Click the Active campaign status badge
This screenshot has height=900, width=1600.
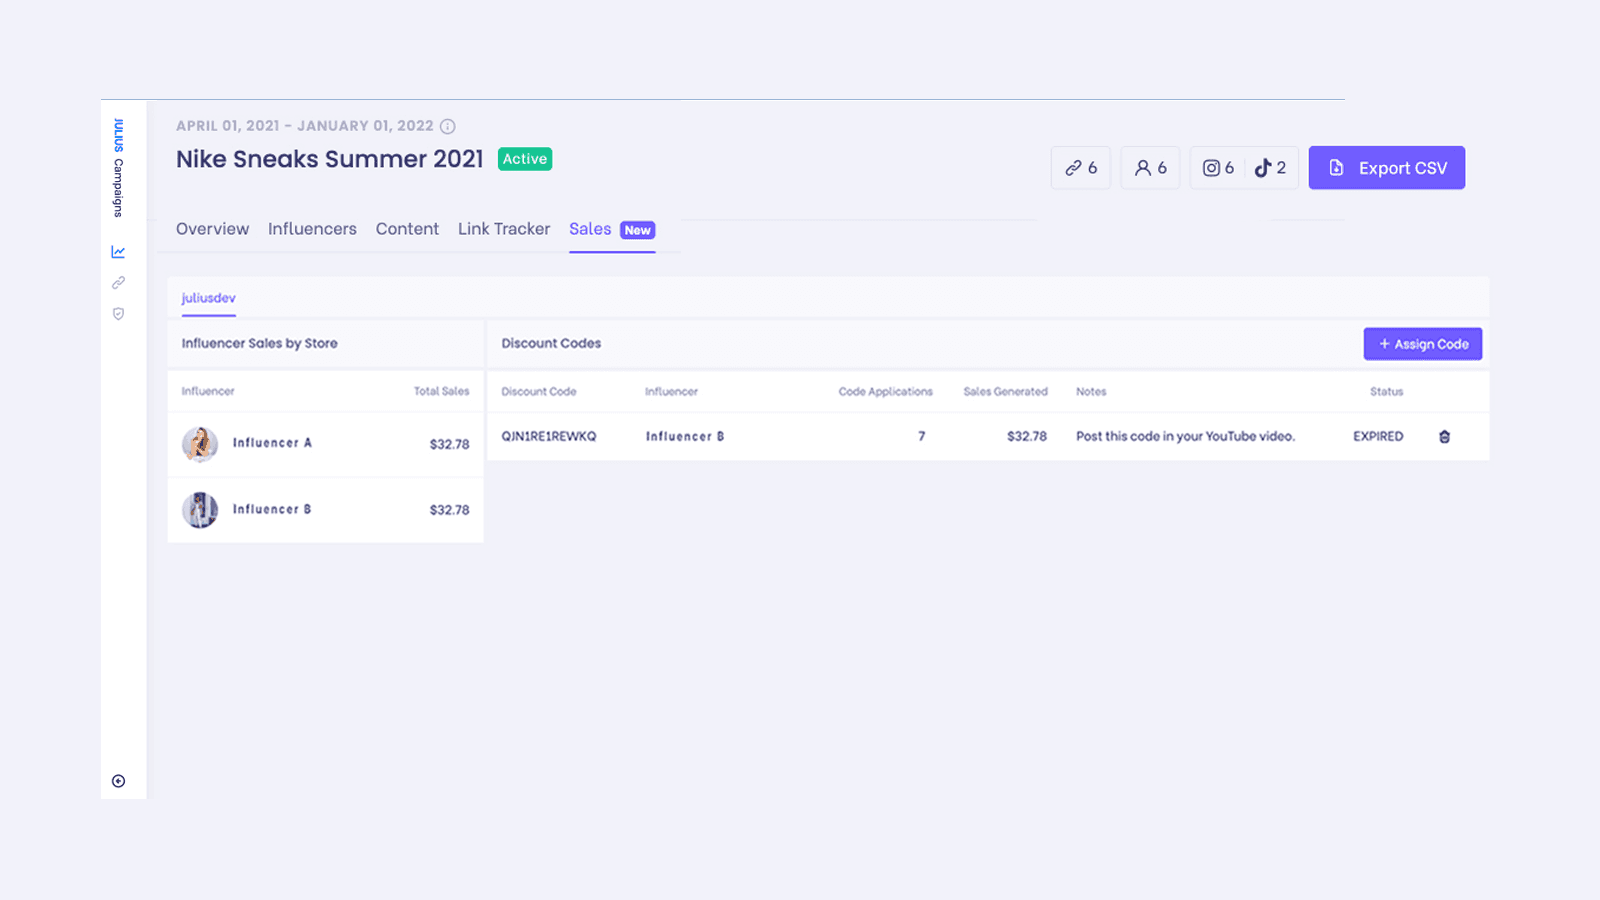[524, 158]
